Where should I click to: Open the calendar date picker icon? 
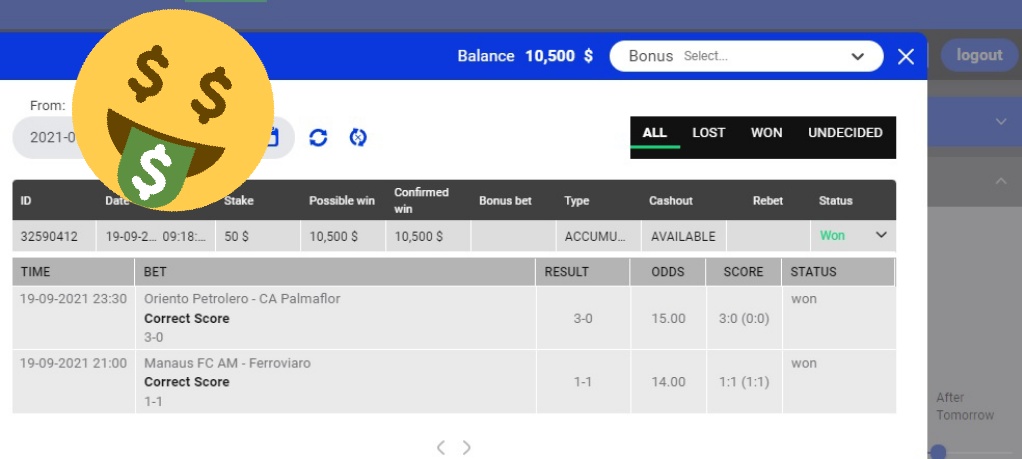(271, 137)
